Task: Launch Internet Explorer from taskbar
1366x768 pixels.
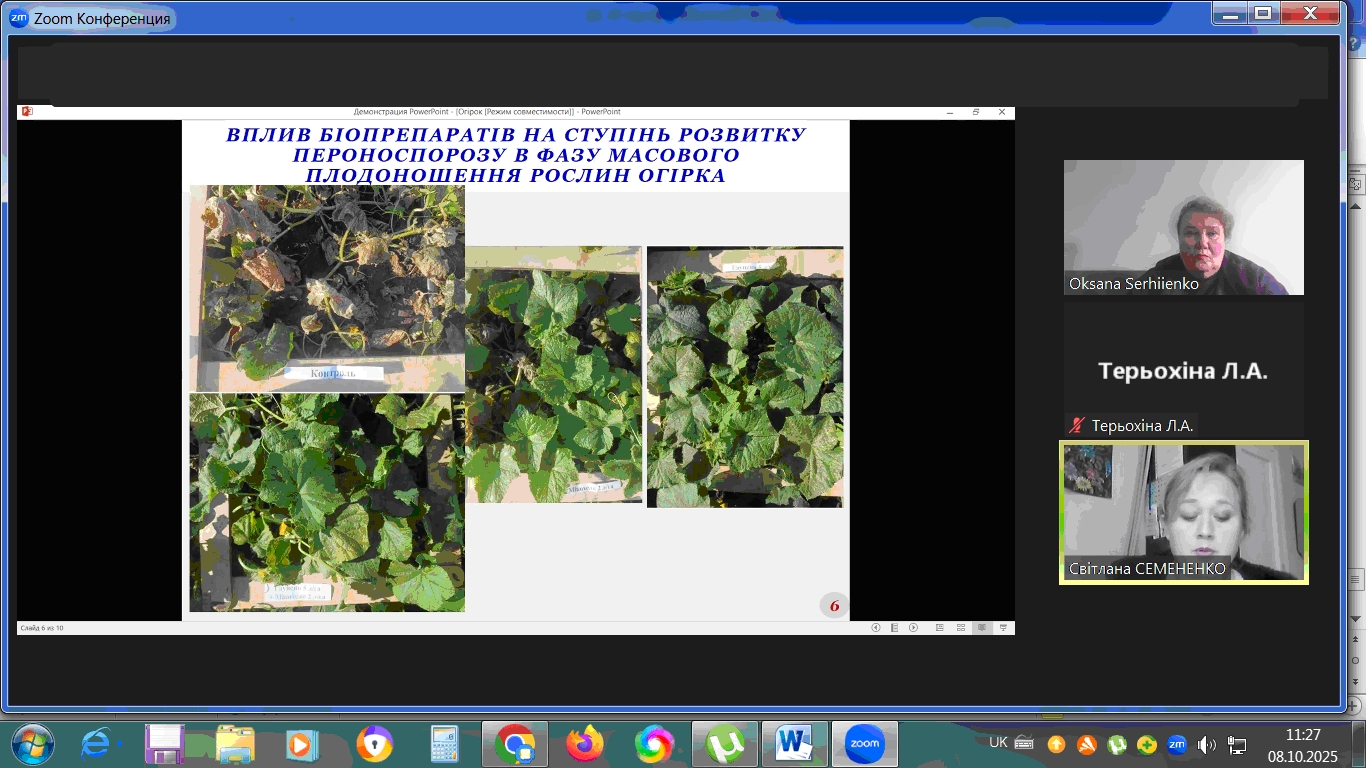Action: click(96, 744)
